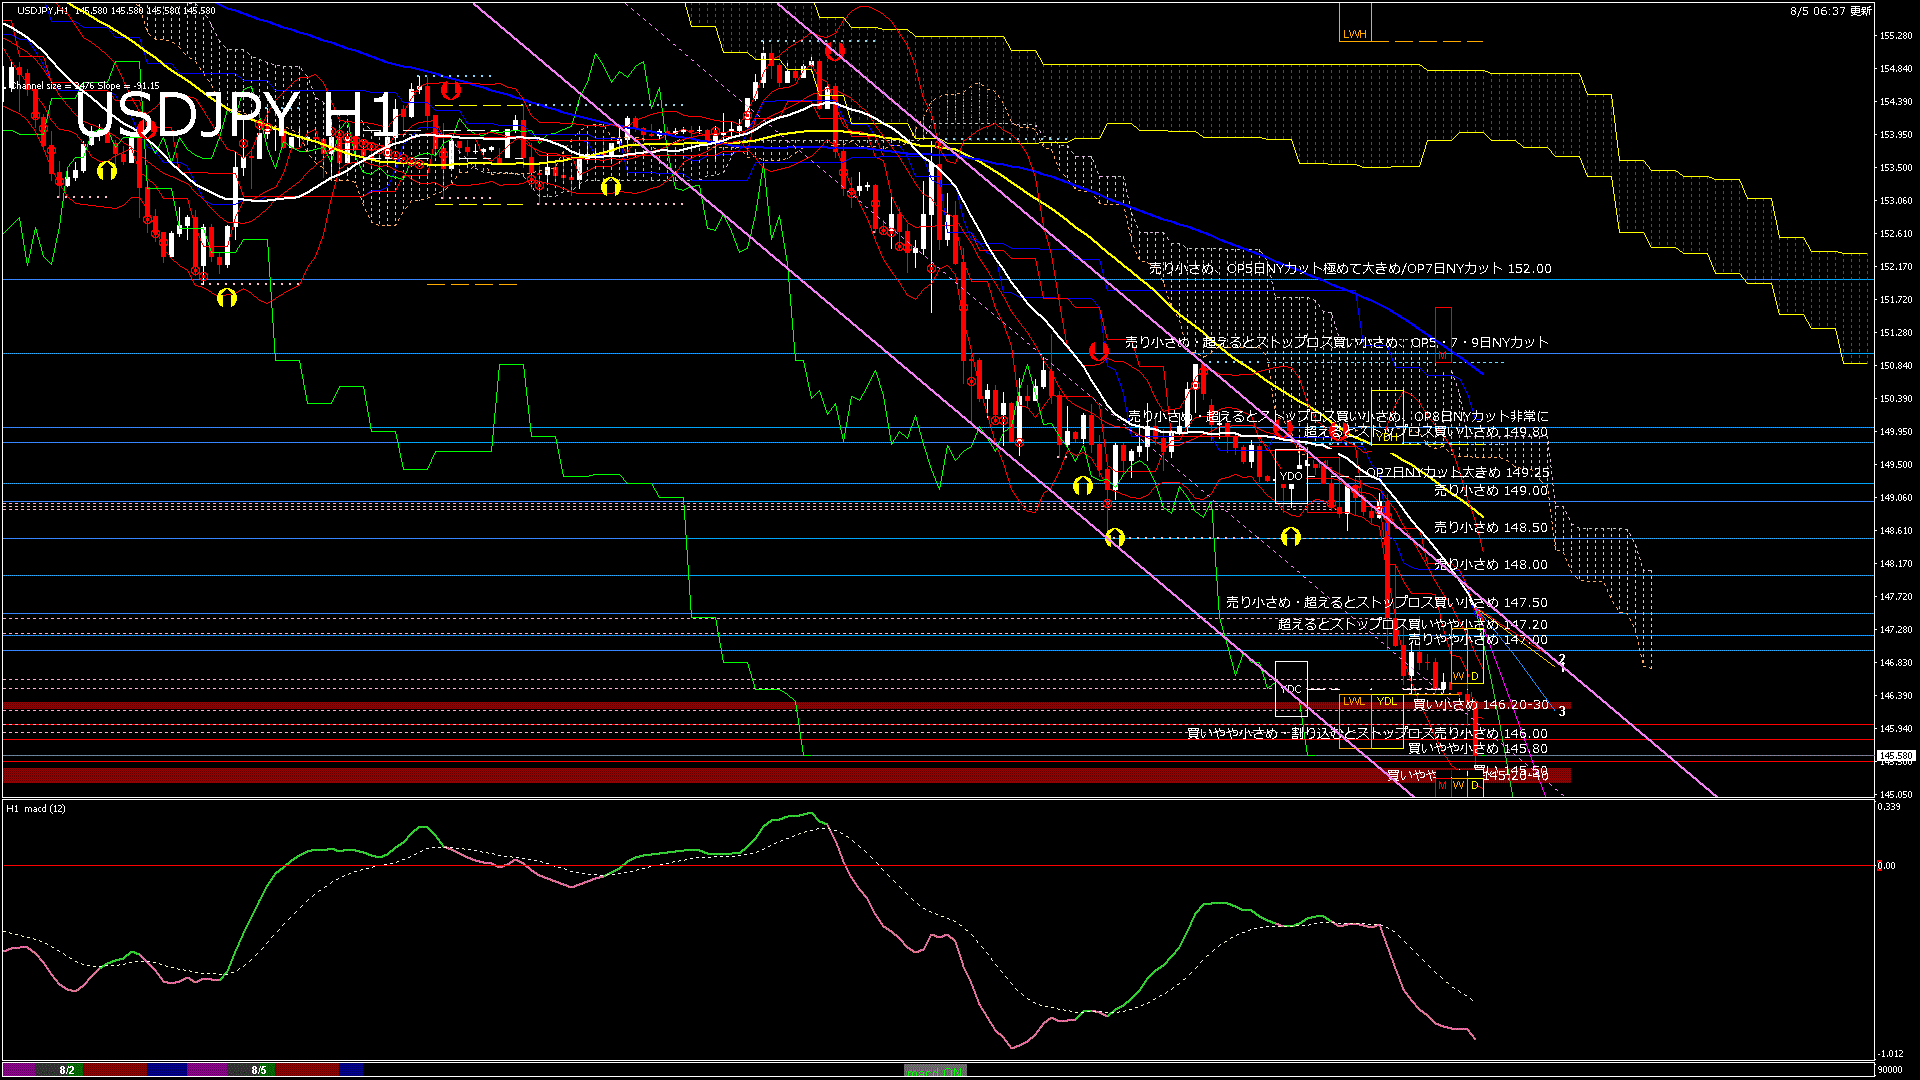
Task: Click the red M box at bottom
Action: [1442, 786]
